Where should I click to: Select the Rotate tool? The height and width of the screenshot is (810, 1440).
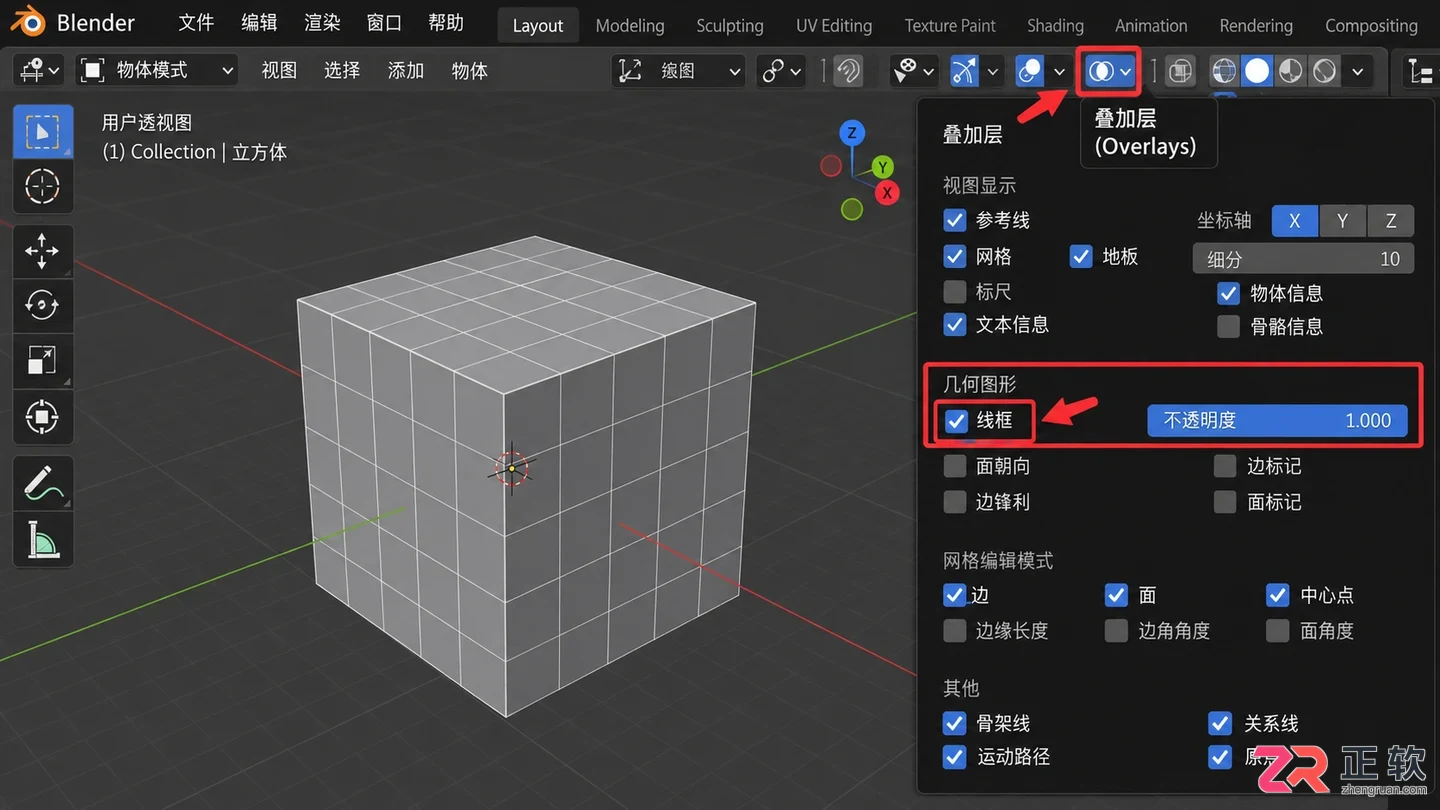tap(42, 305)
